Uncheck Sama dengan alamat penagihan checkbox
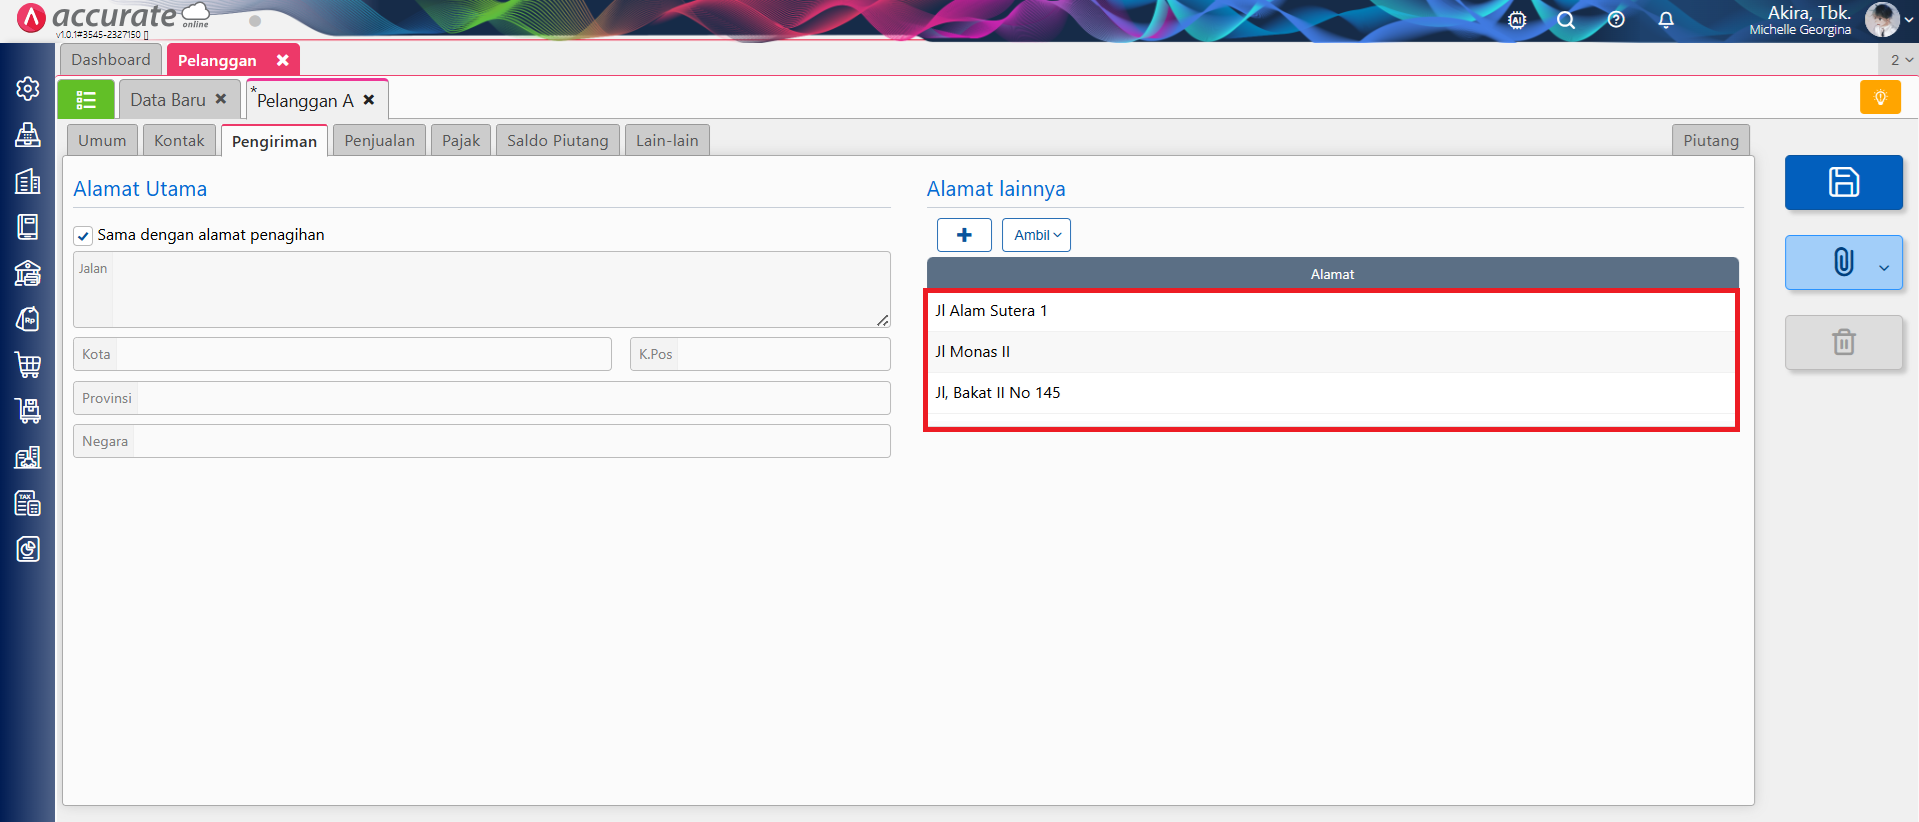The image size is (1919, 822). coord(84,236)
